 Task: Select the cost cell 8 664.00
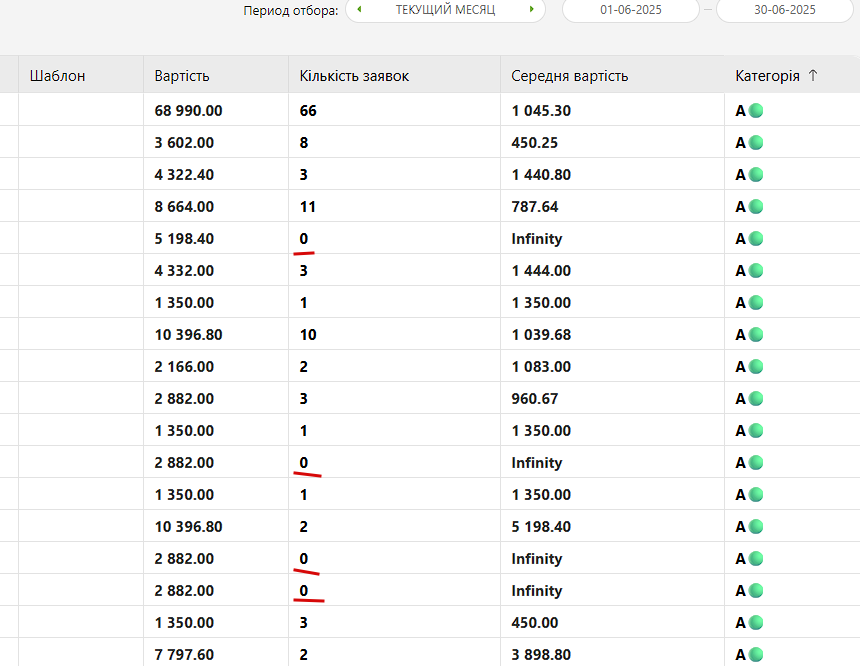[184, 207]
